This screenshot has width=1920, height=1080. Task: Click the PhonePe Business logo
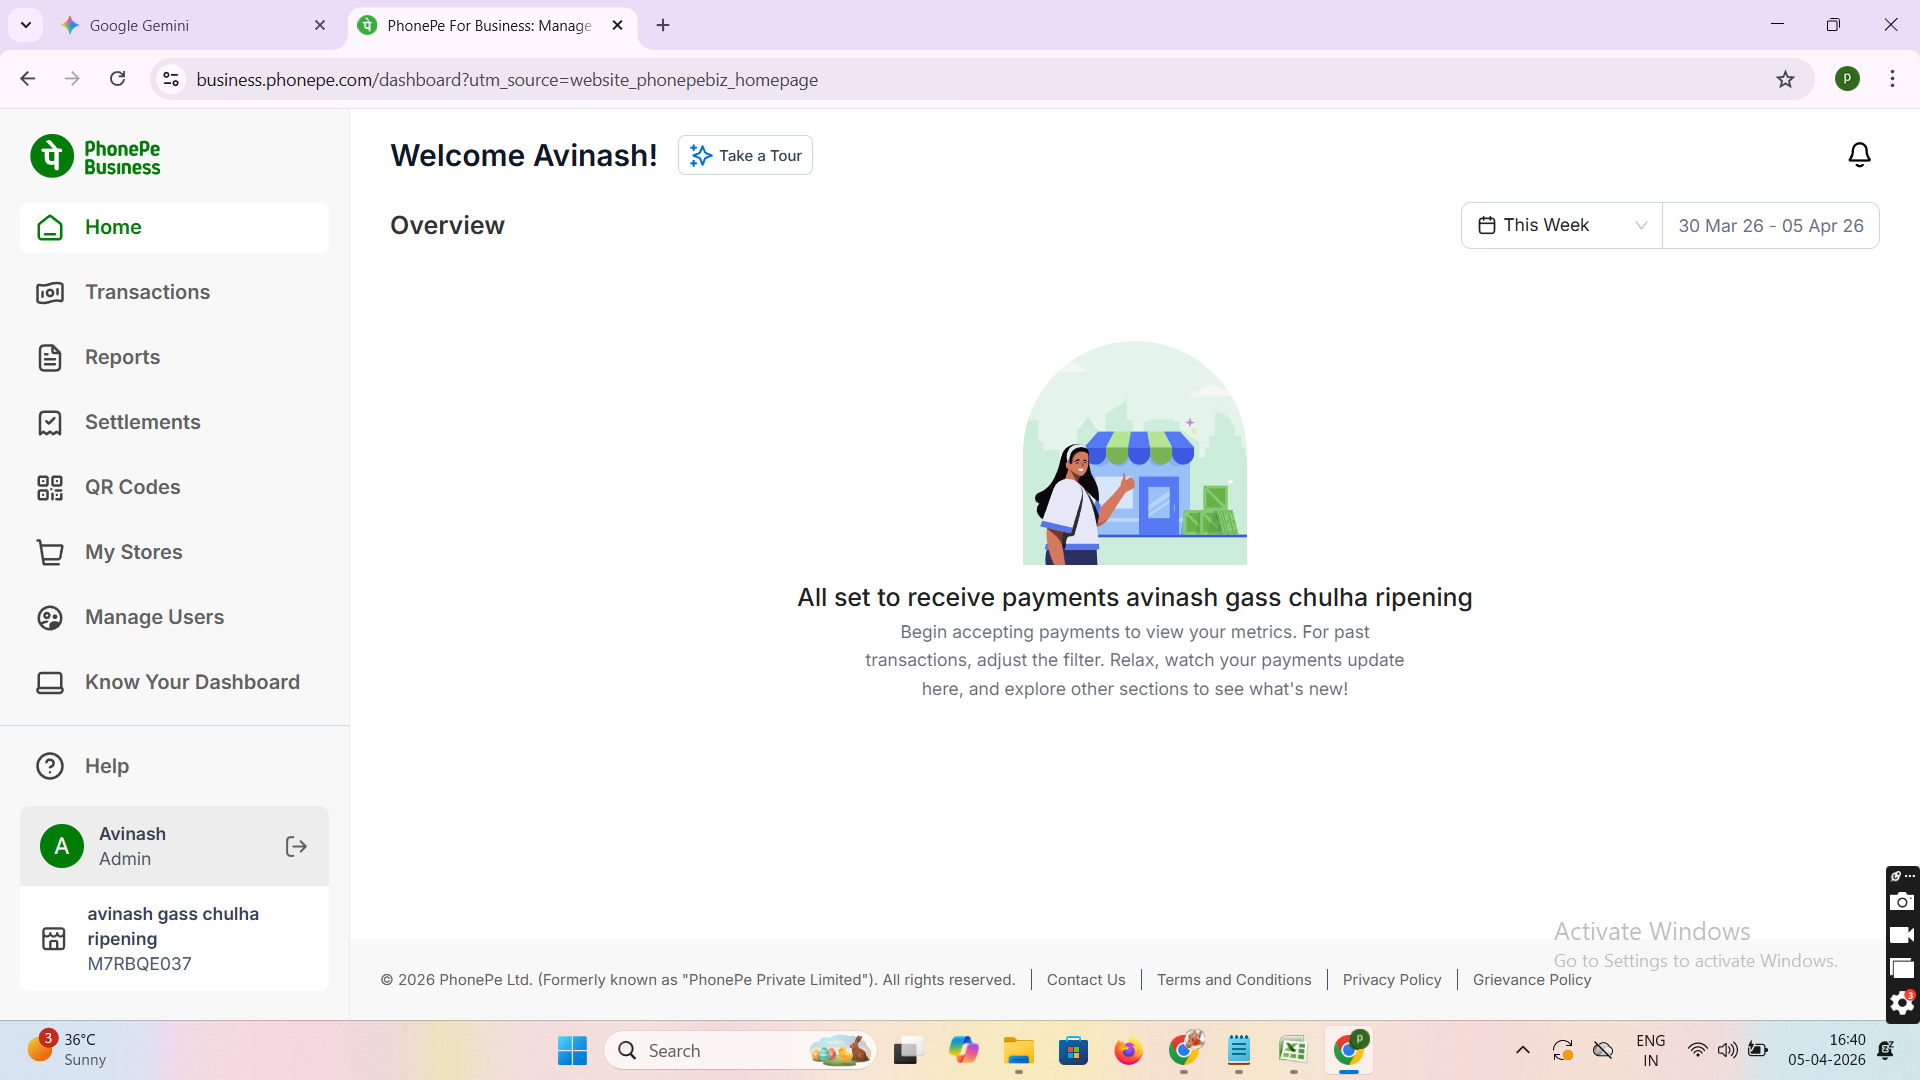click(x=95, y=157)
